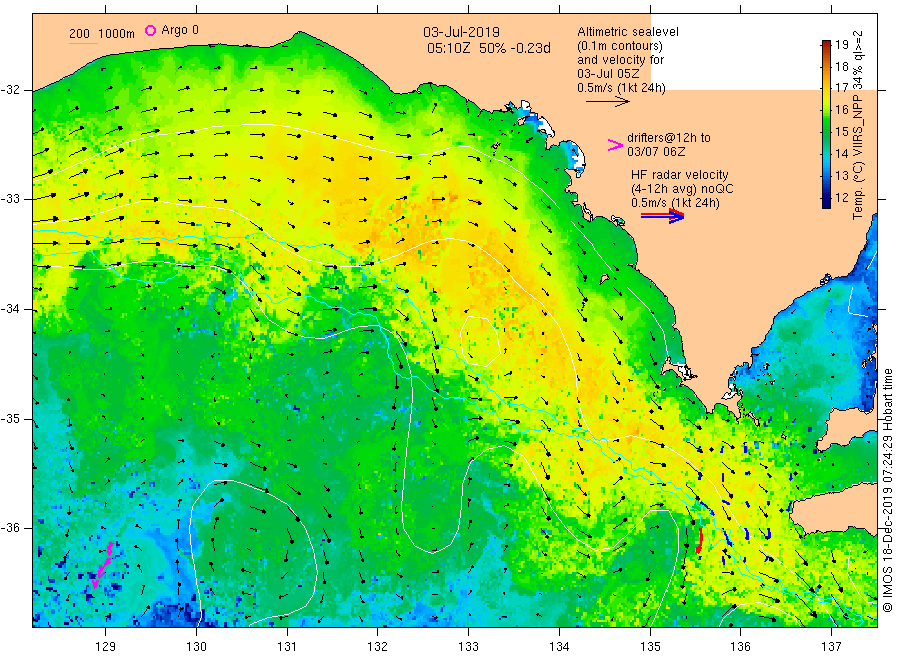The width and height of the screenshot is (900, 660).
Task: Click the '03/07 06Z' text
Action: click(656, 152)
